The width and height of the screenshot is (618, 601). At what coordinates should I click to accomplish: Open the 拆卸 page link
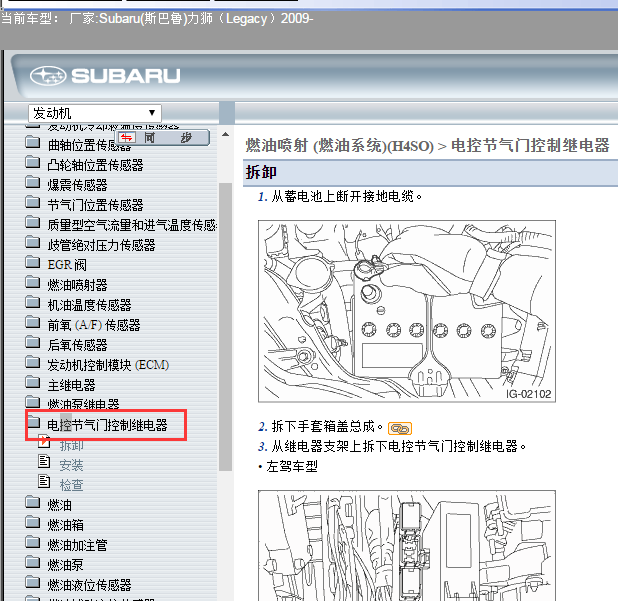pos(71,445)
